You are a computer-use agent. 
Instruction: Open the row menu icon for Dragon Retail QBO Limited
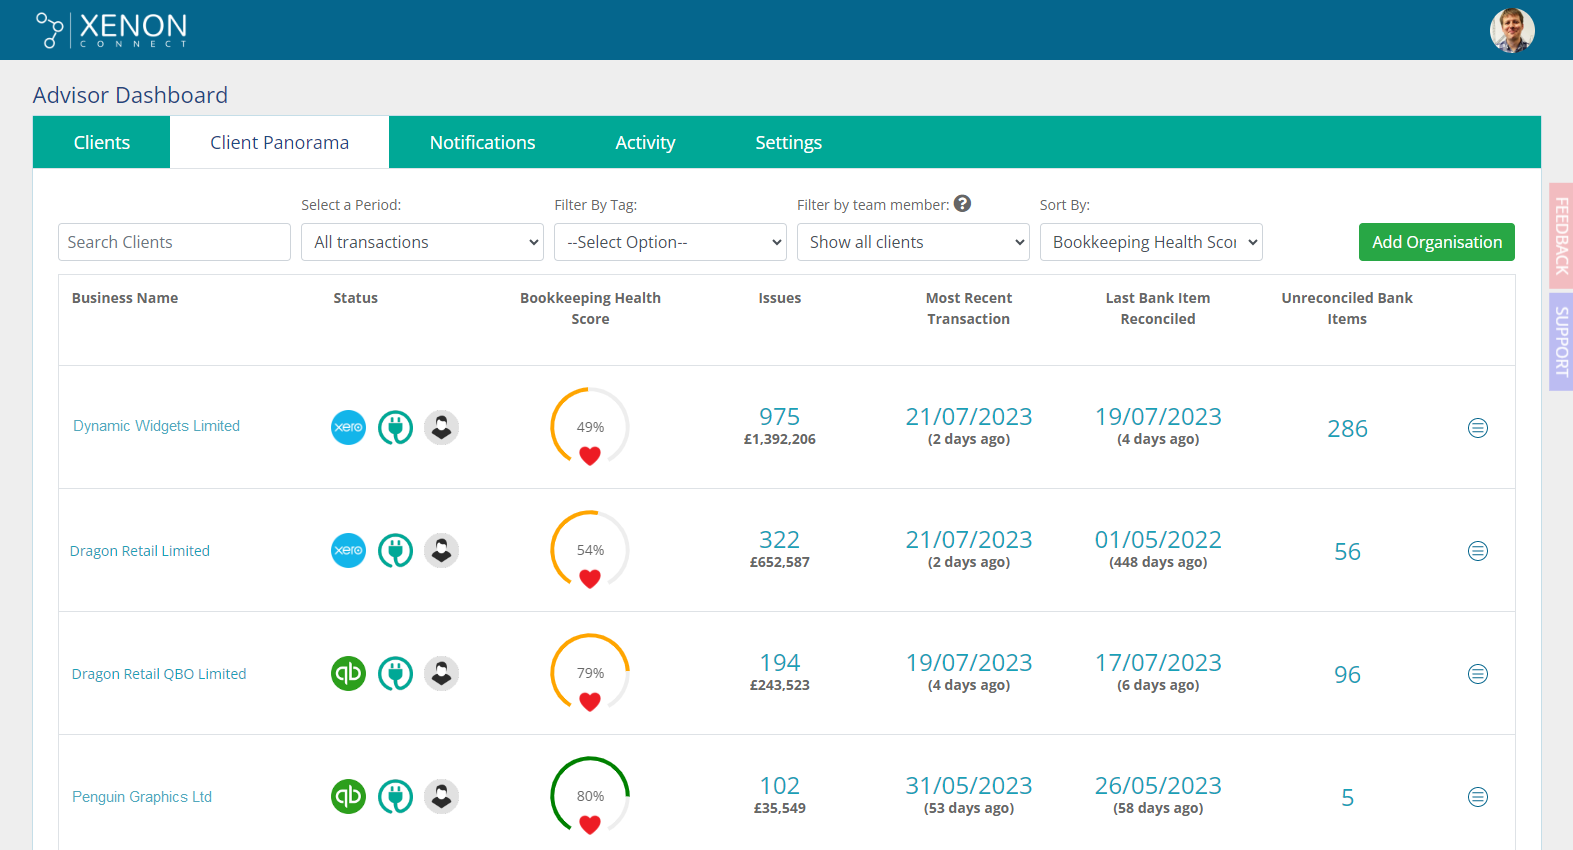click(1477, 674)
